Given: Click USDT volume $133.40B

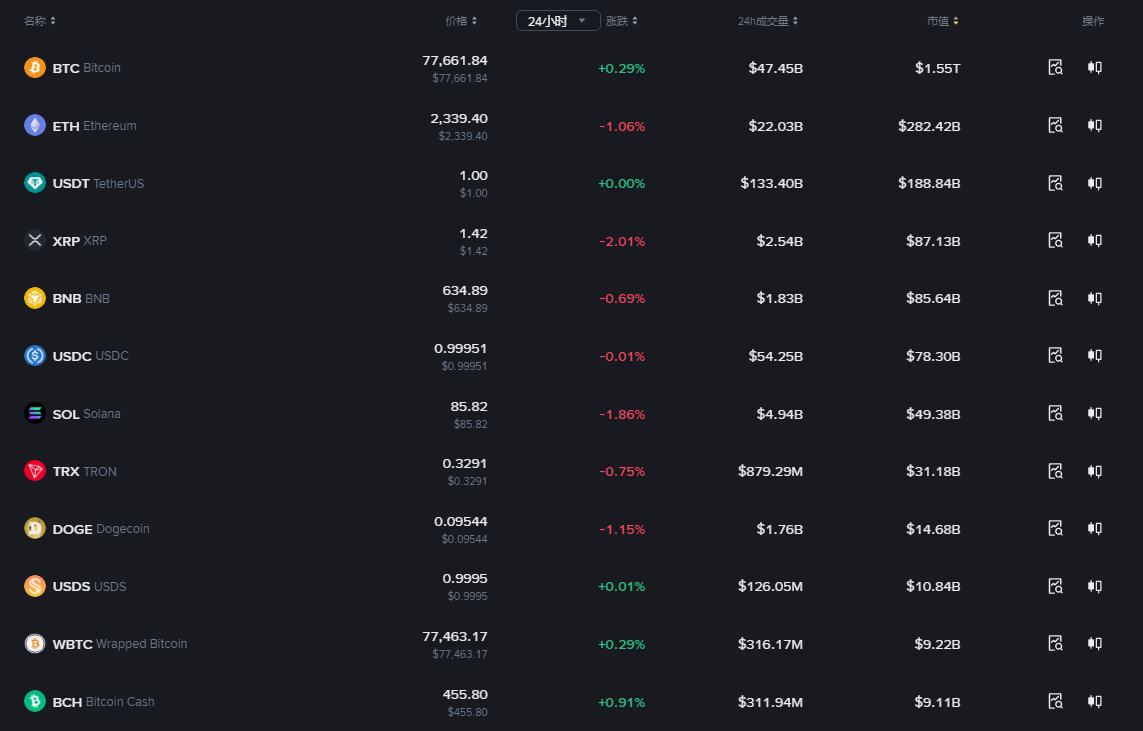Looking at the screenshot, I should click(771, 183).
